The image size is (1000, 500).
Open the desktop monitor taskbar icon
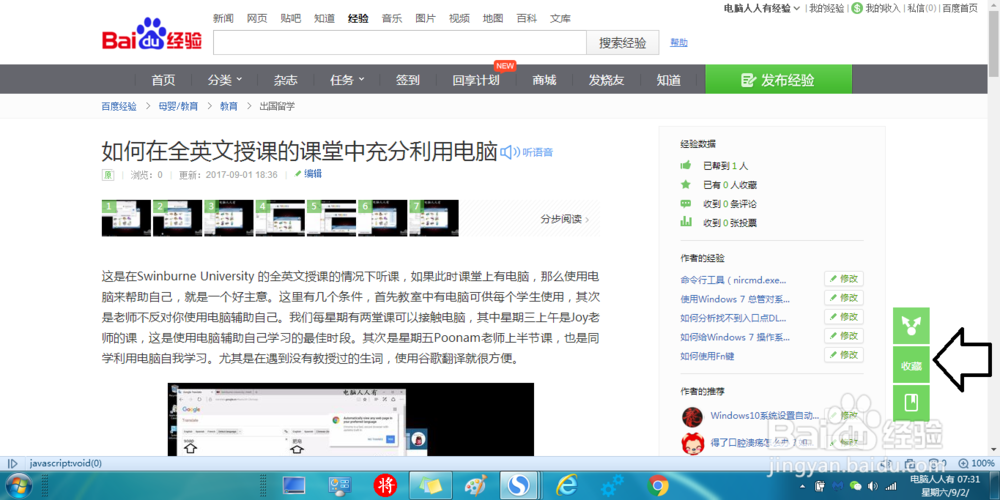pyautogui.click(x=294, y=487)
